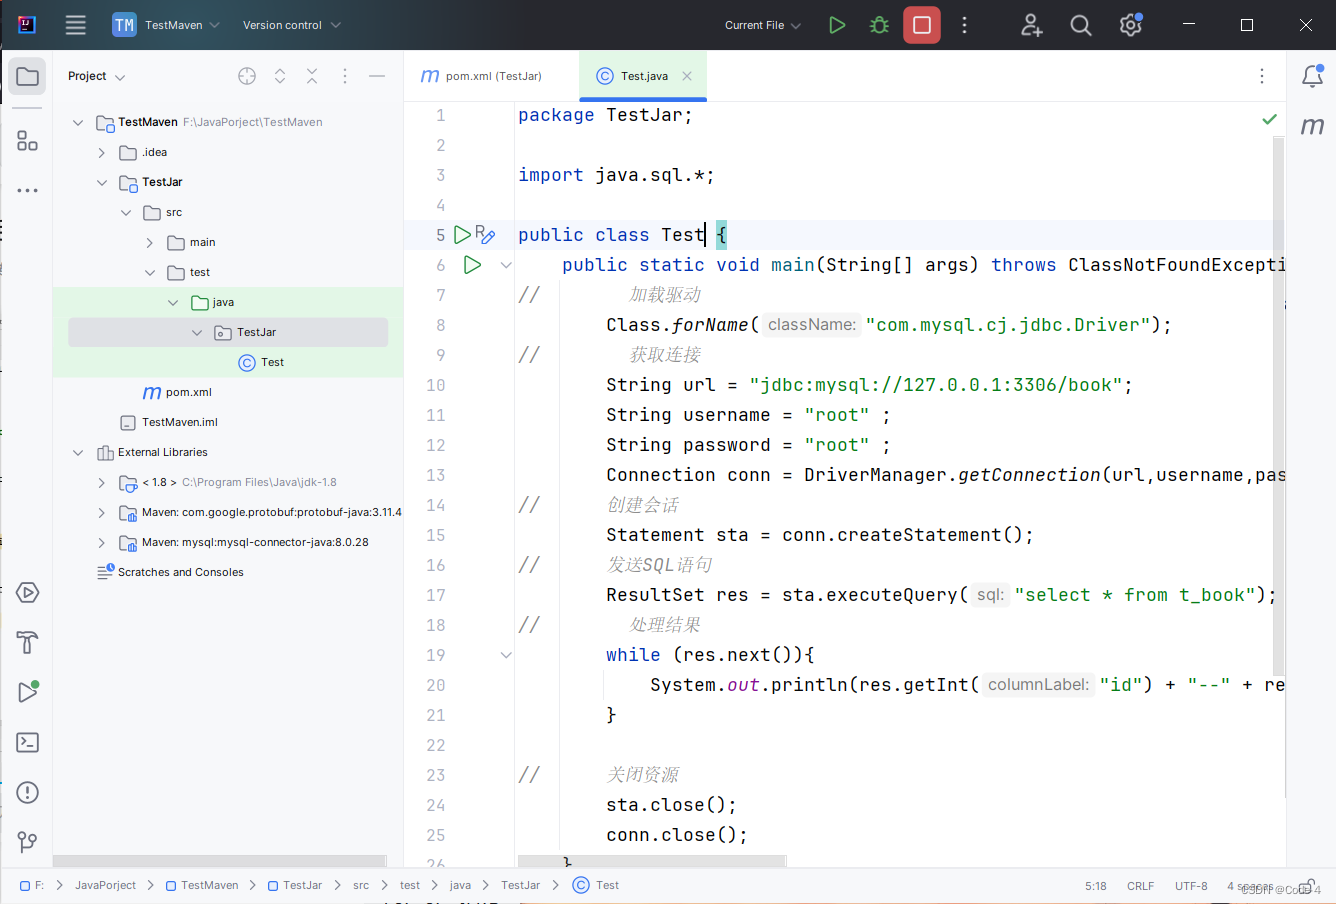Change UTF-8 file encoding
Image resolution: width=1336 pixels, height=904 pixels.
pos(1191,886)
